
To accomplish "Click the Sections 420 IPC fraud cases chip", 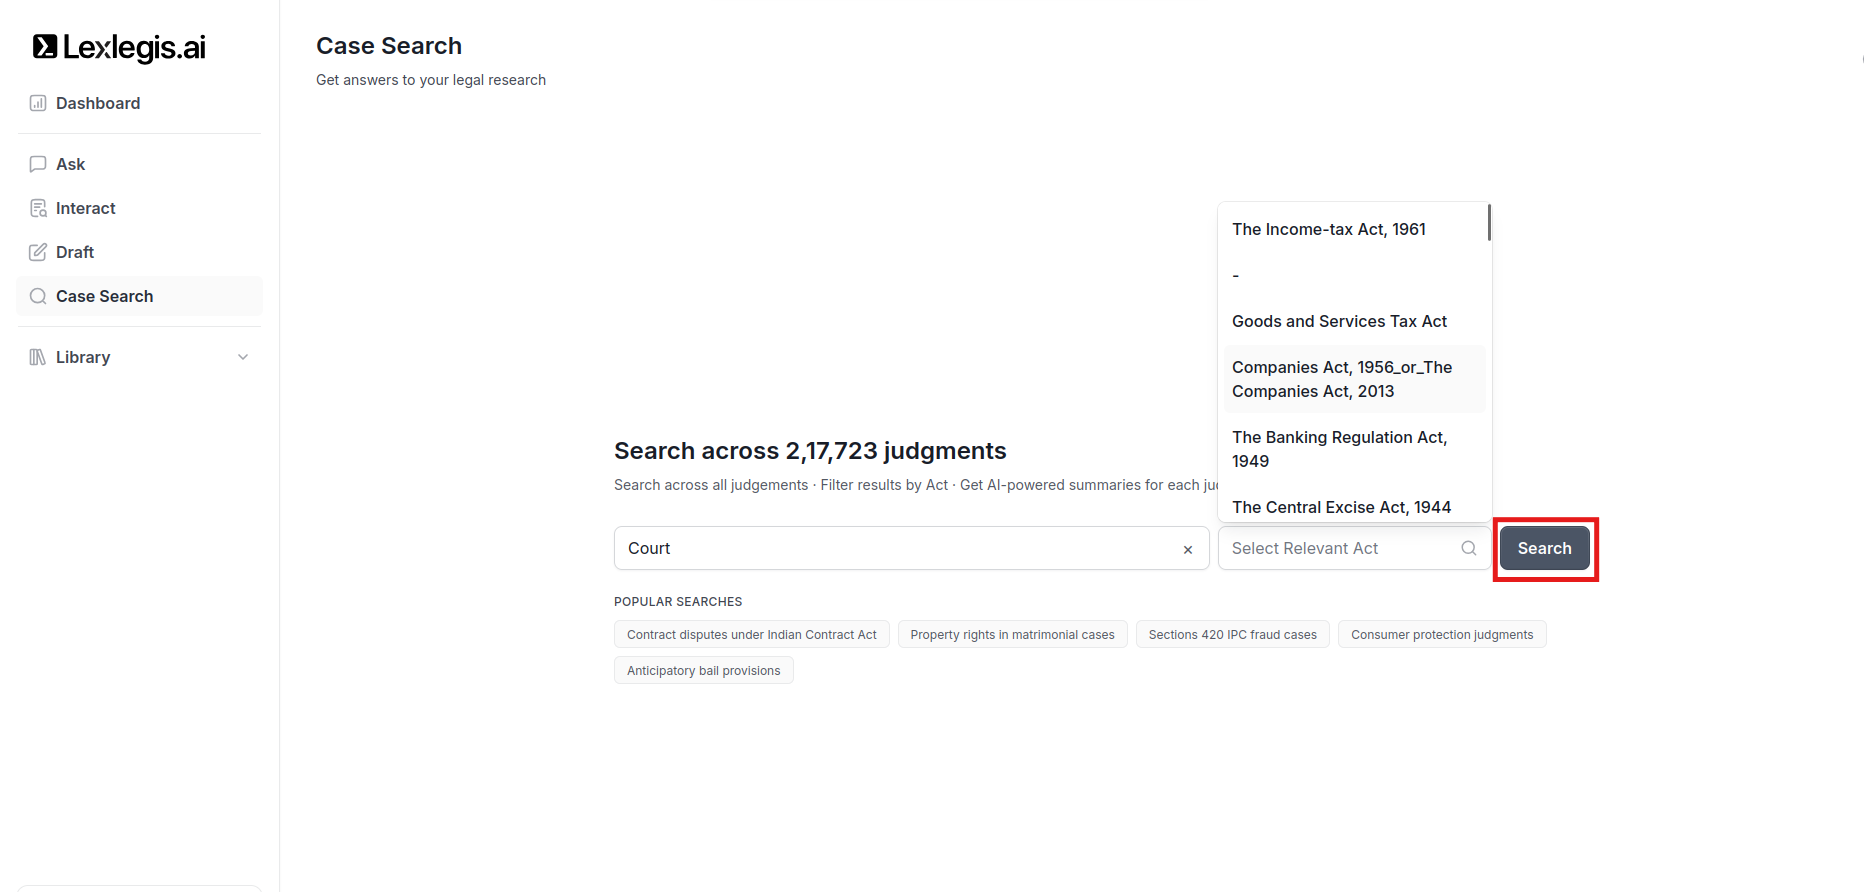I will pyautogui.click(x=1232, y=635).
